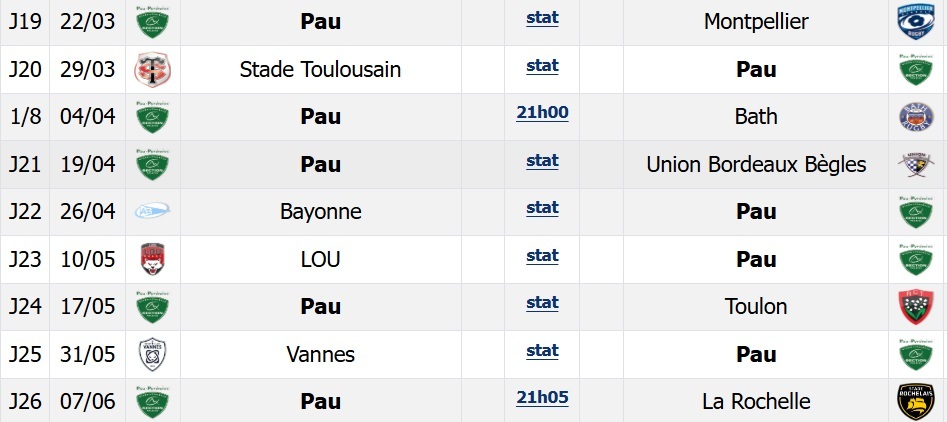The height and width of the screenshot is (422, 947).
Task: Click the Union Bordeaux Bègles logo
Action: point(916,164)
